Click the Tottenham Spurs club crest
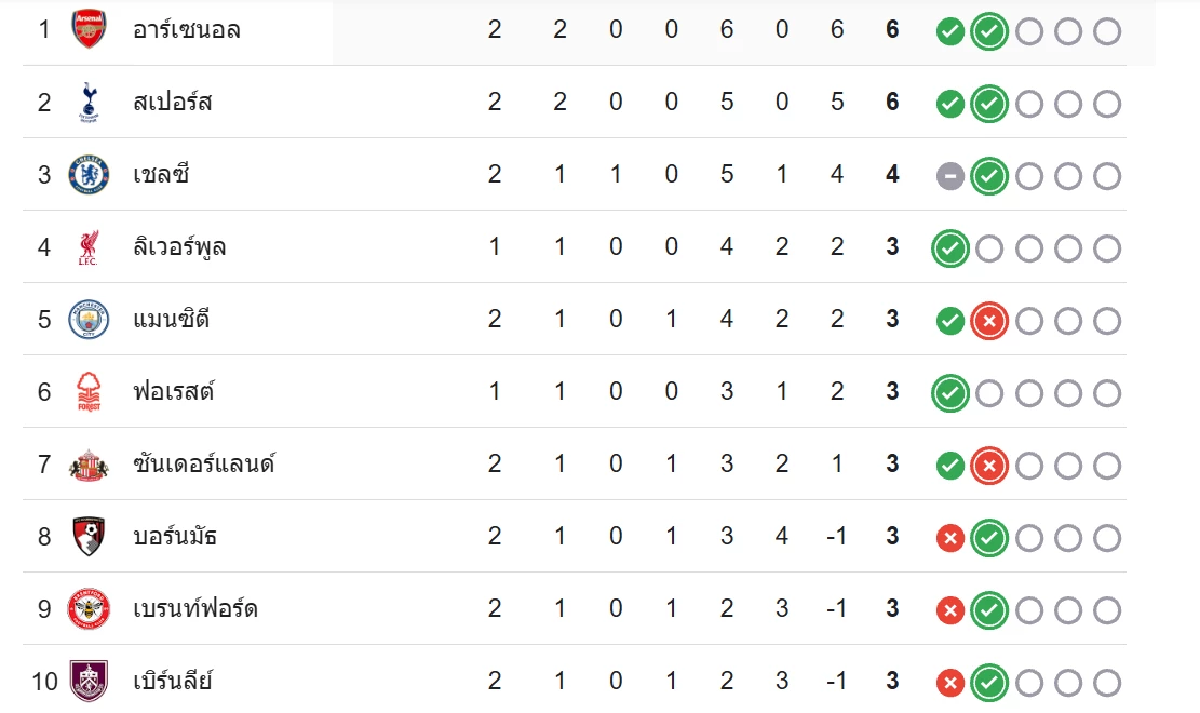Image resolution: width=1200 pixels, height=713 pixels. (x=88, y=102)
